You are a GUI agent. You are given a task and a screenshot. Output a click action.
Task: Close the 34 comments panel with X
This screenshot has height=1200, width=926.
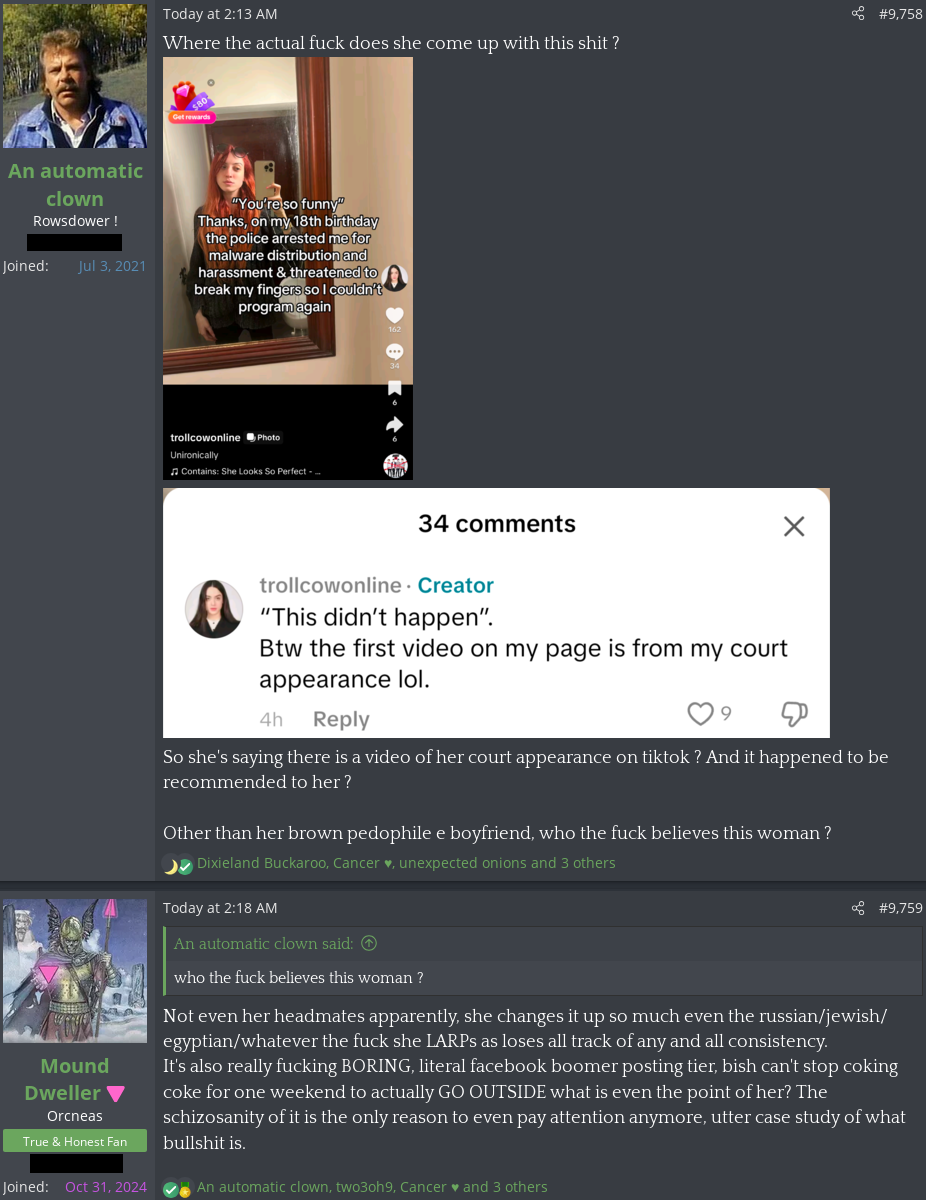click(794, 526)
